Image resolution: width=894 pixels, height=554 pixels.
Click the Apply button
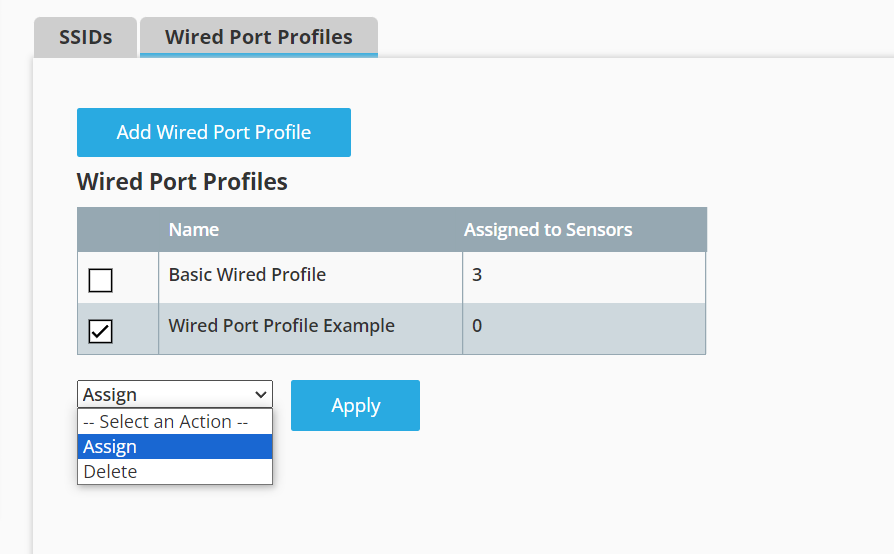point(355,405)
